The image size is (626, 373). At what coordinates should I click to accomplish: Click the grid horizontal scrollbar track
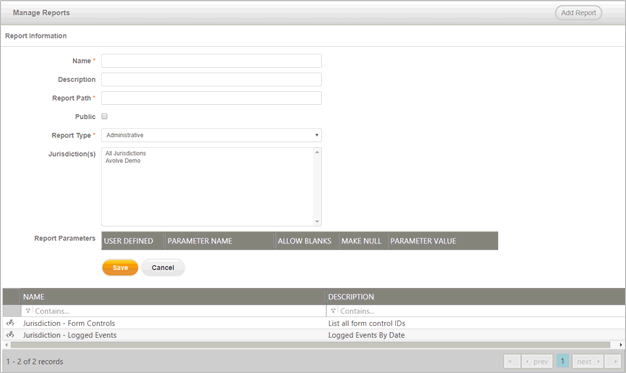click(x=310, y=345)
